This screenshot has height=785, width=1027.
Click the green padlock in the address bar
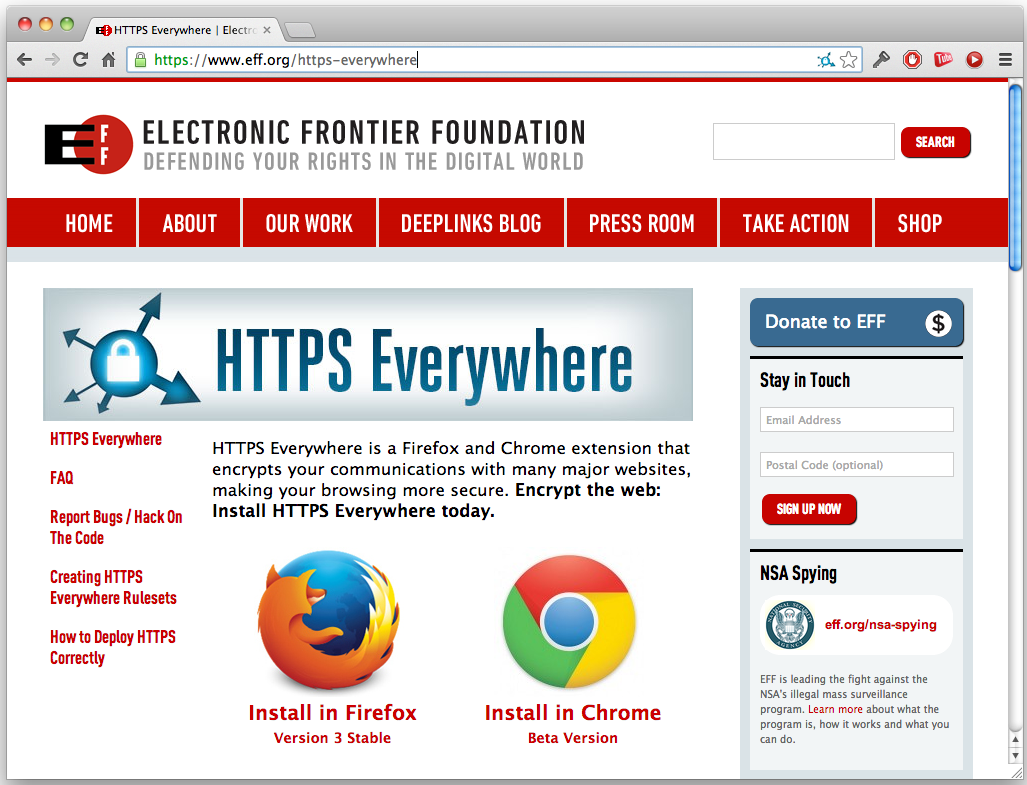click(140, 60)
